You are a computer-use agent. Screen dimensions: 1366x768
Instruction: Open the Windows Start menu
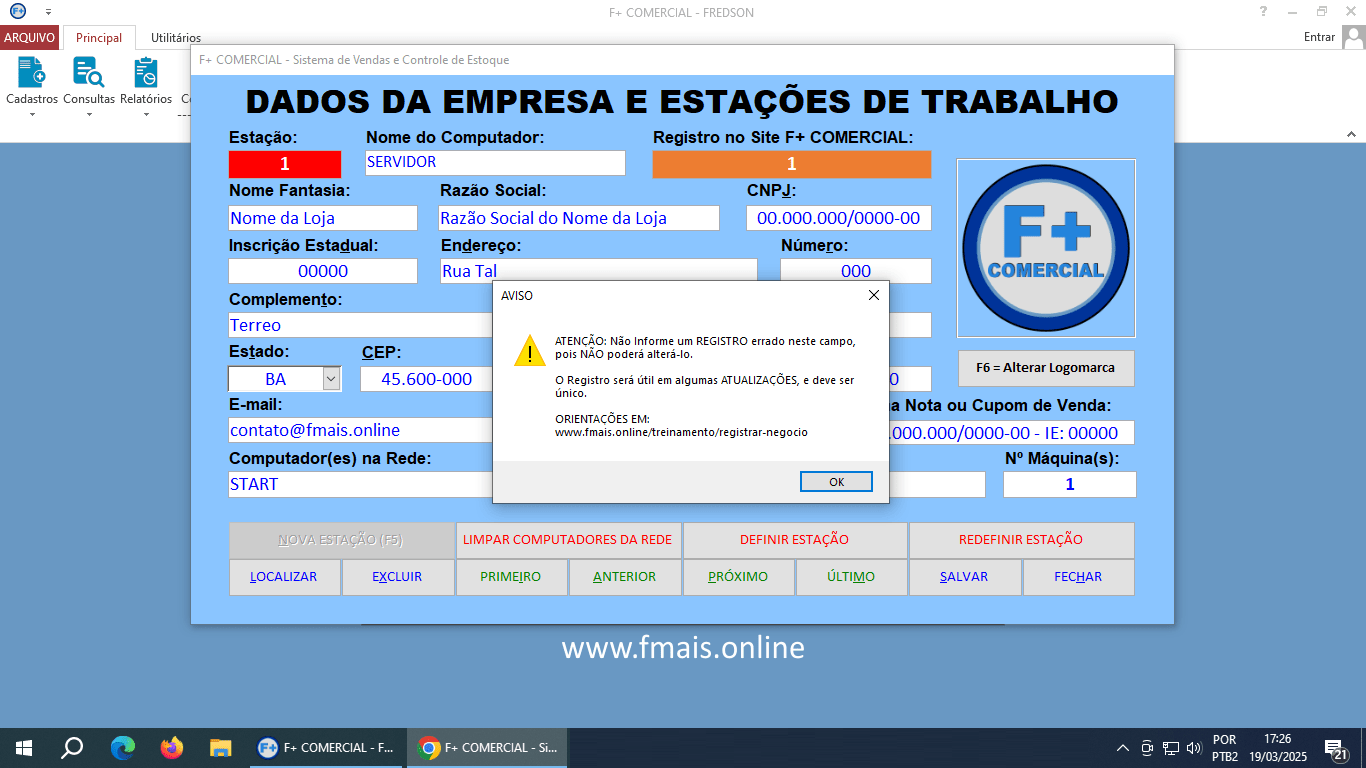[x=24, y=748]
